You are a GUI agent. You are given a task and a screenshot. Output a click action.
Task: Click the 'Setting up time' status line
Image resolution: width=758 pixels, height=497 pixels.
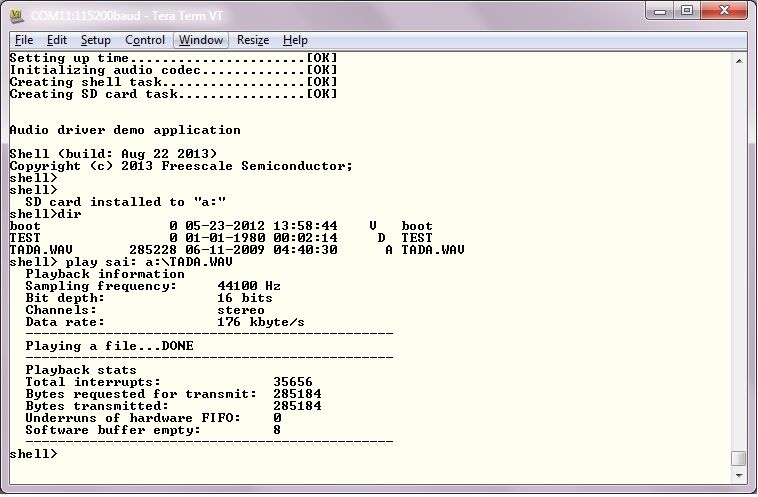173,58
